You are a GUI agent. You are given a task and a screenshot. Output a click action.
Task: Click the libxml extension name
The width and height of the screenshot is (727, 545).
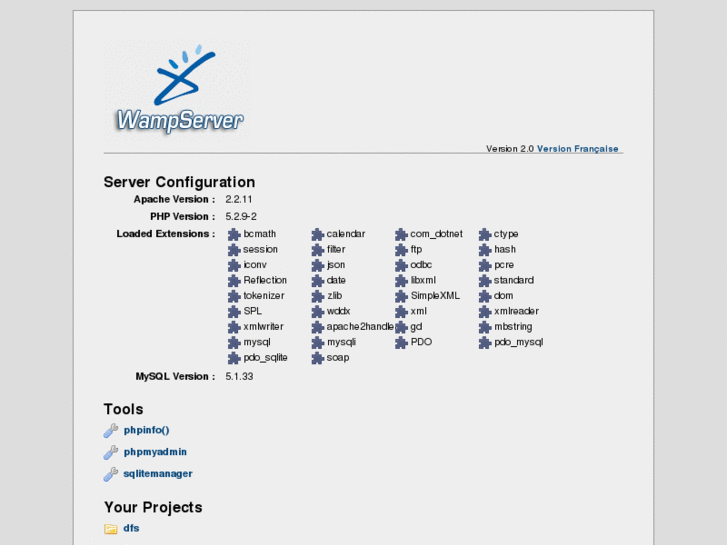pos(423,280)
